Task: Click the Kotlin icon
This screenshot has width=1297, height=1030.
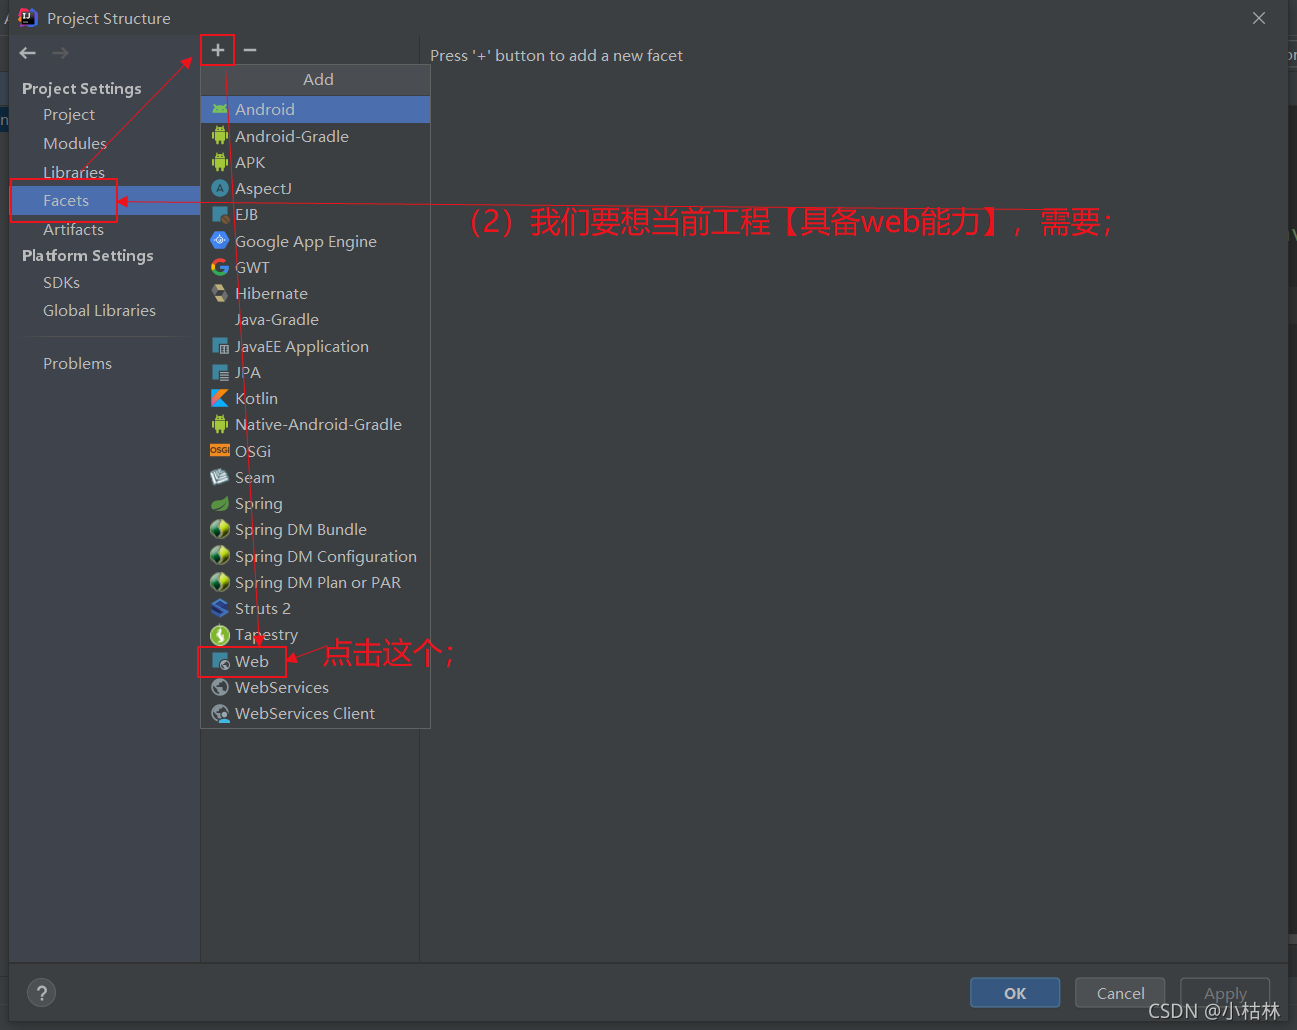Action: 220,398
